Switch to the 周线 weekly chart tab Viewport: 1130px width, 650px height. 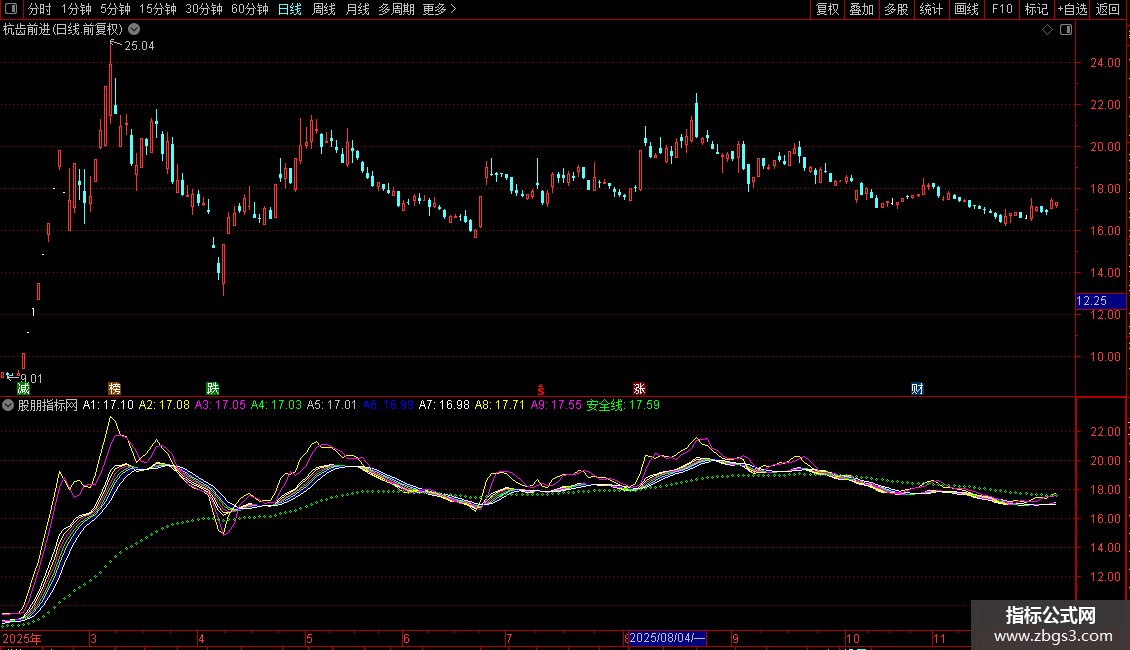point(324,9)
